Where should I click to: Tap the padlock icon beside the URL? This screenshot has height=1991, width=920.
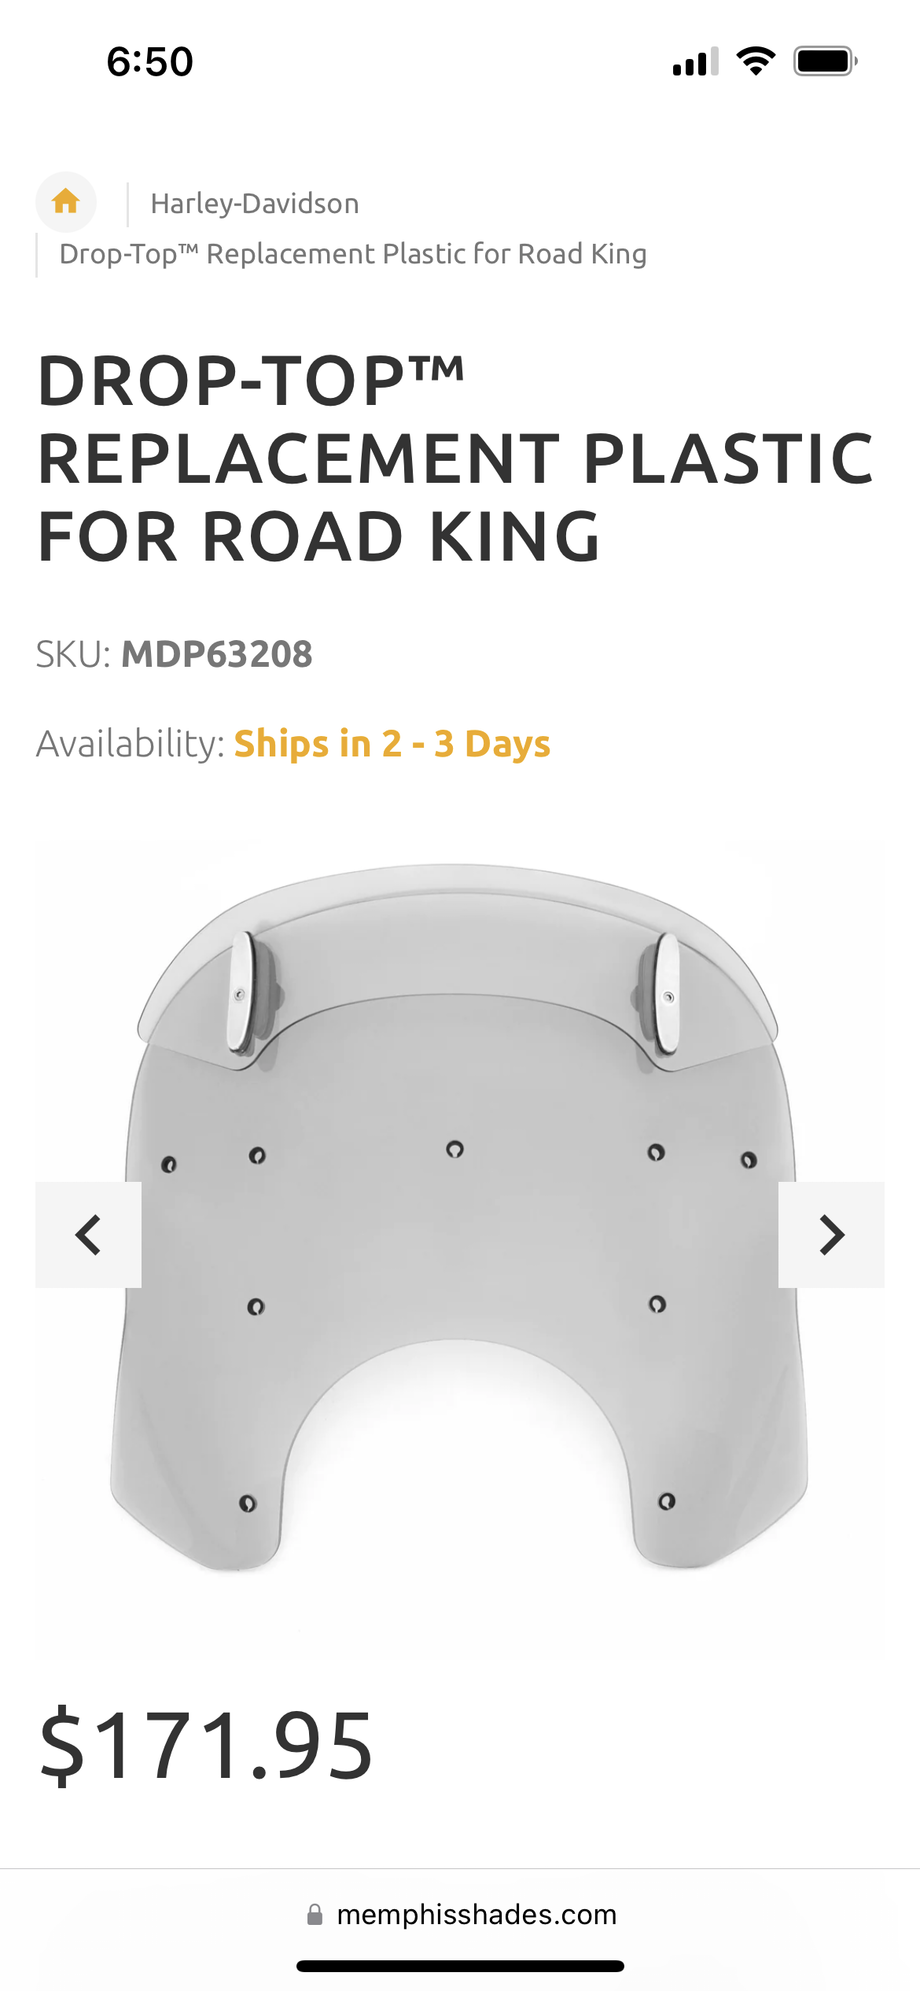click(315, 1915)
